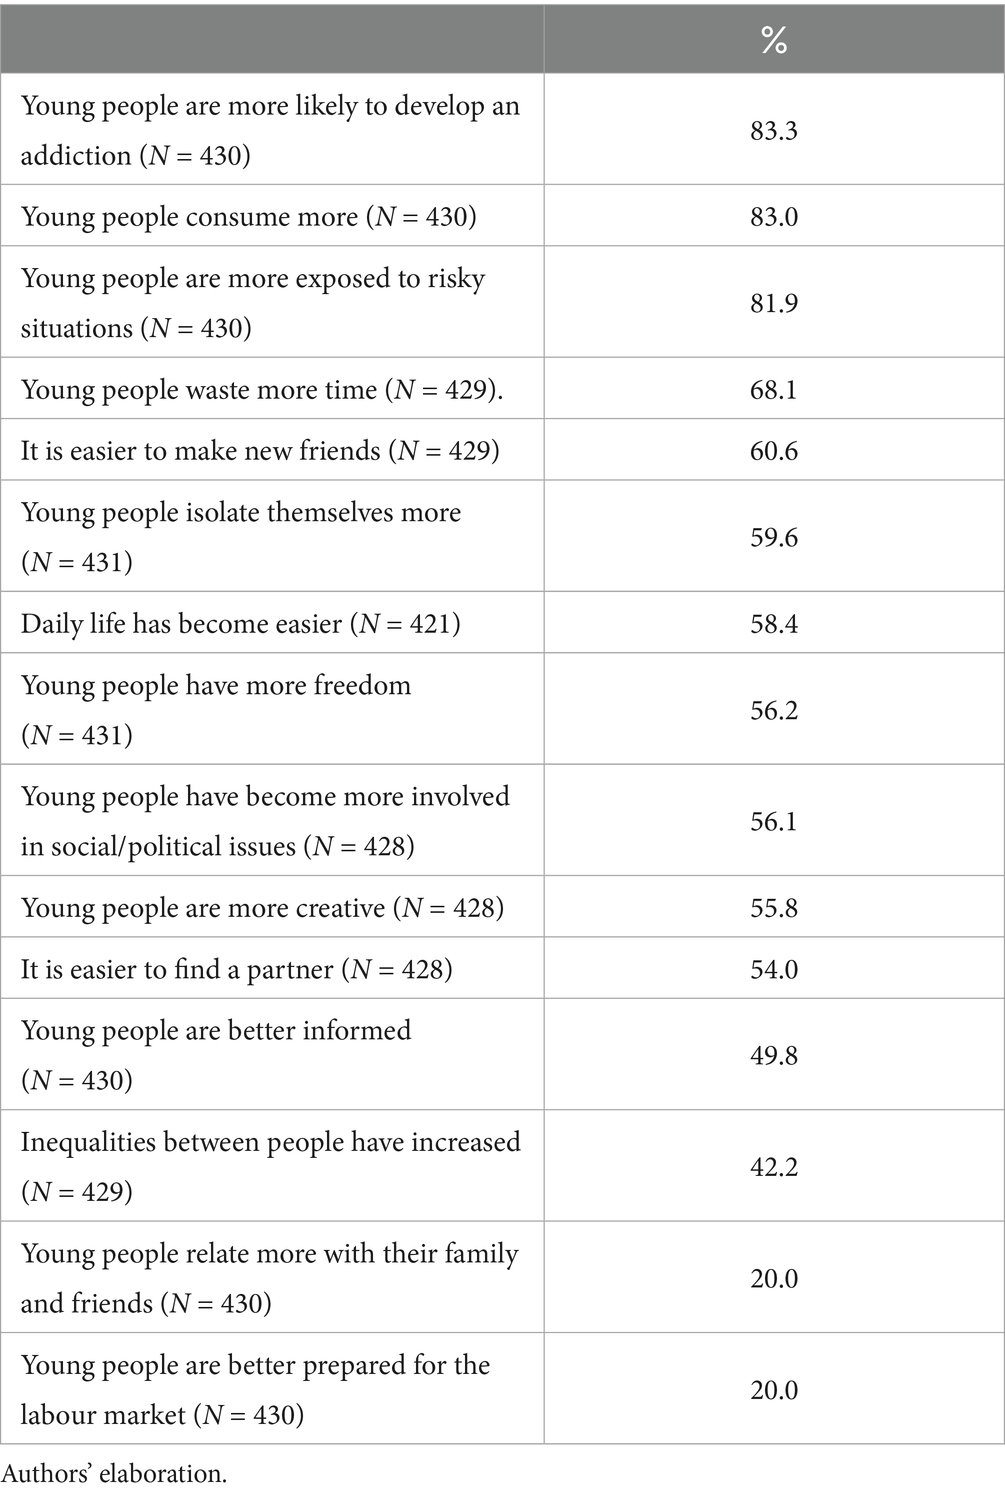Select 'Young people are more creative' text
This screenshot has height=1496, width=1005.
coord(262,908)
